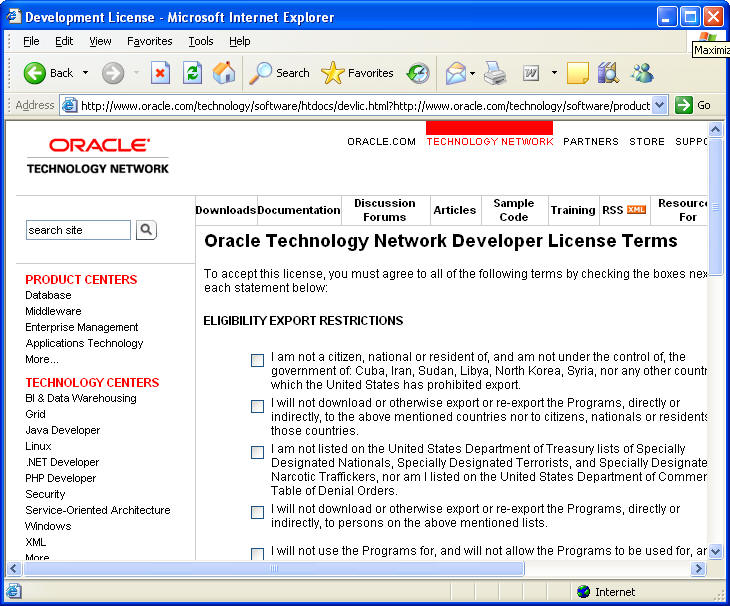The height and width of the screenshot is (606, 730).
Task: Click the status bar page icon
Action: pyautogui.click(x=14, y=591)
